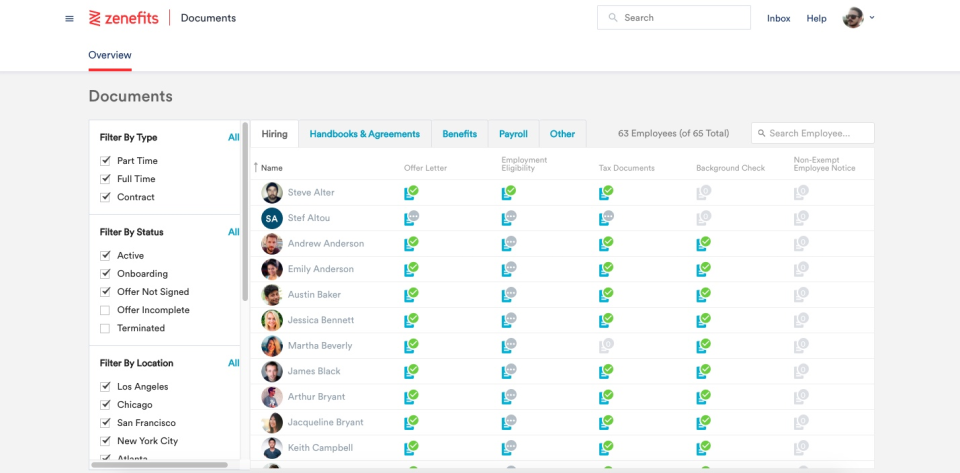Open James Black's Non-Exempt Employee Notice icon
Screen dimensions: 960x473
pos(800,371)
